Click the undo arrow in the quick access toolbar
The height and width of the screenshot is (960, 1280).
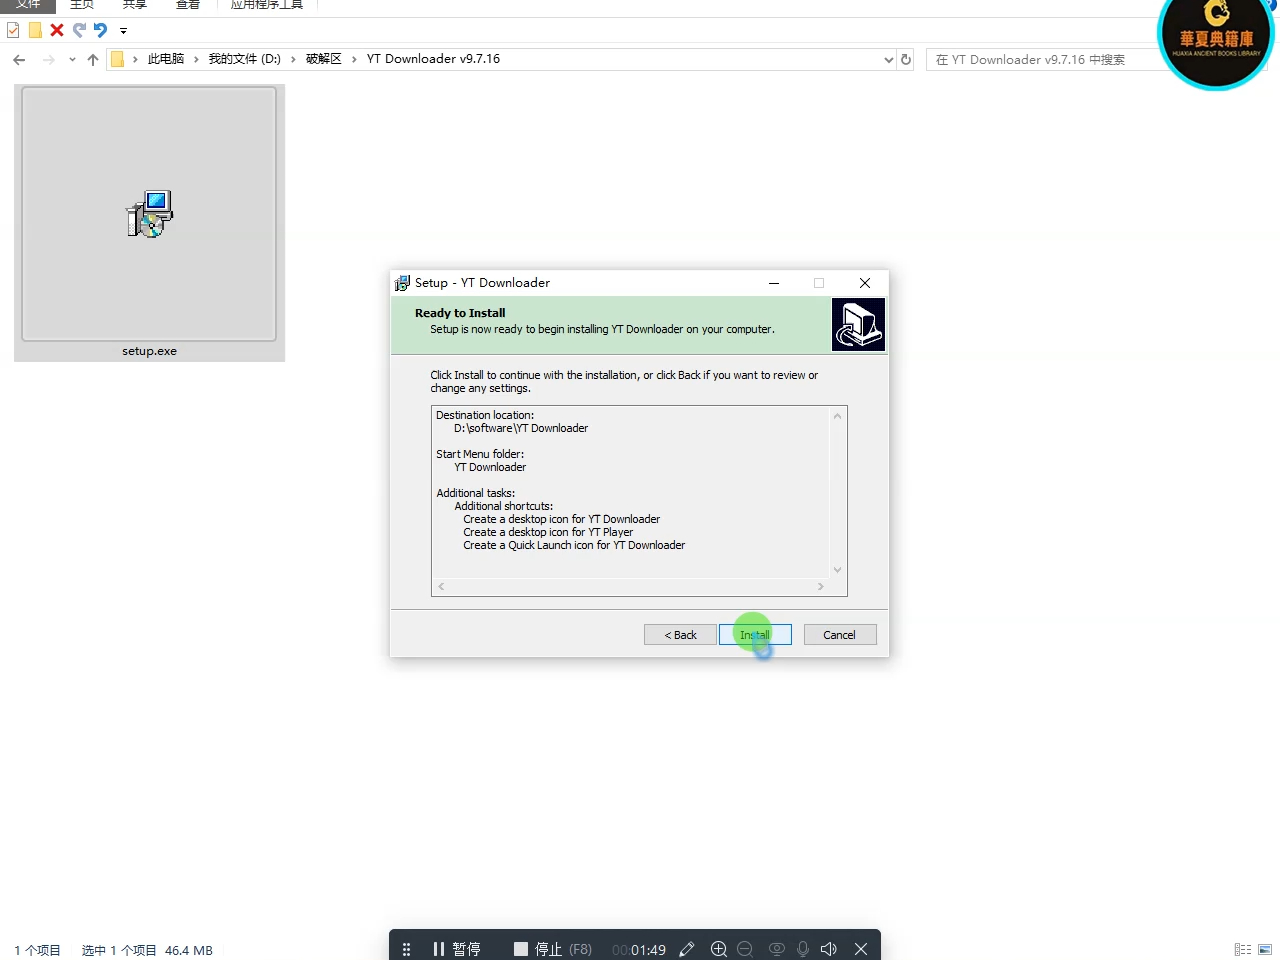click(x=98, y=30)
